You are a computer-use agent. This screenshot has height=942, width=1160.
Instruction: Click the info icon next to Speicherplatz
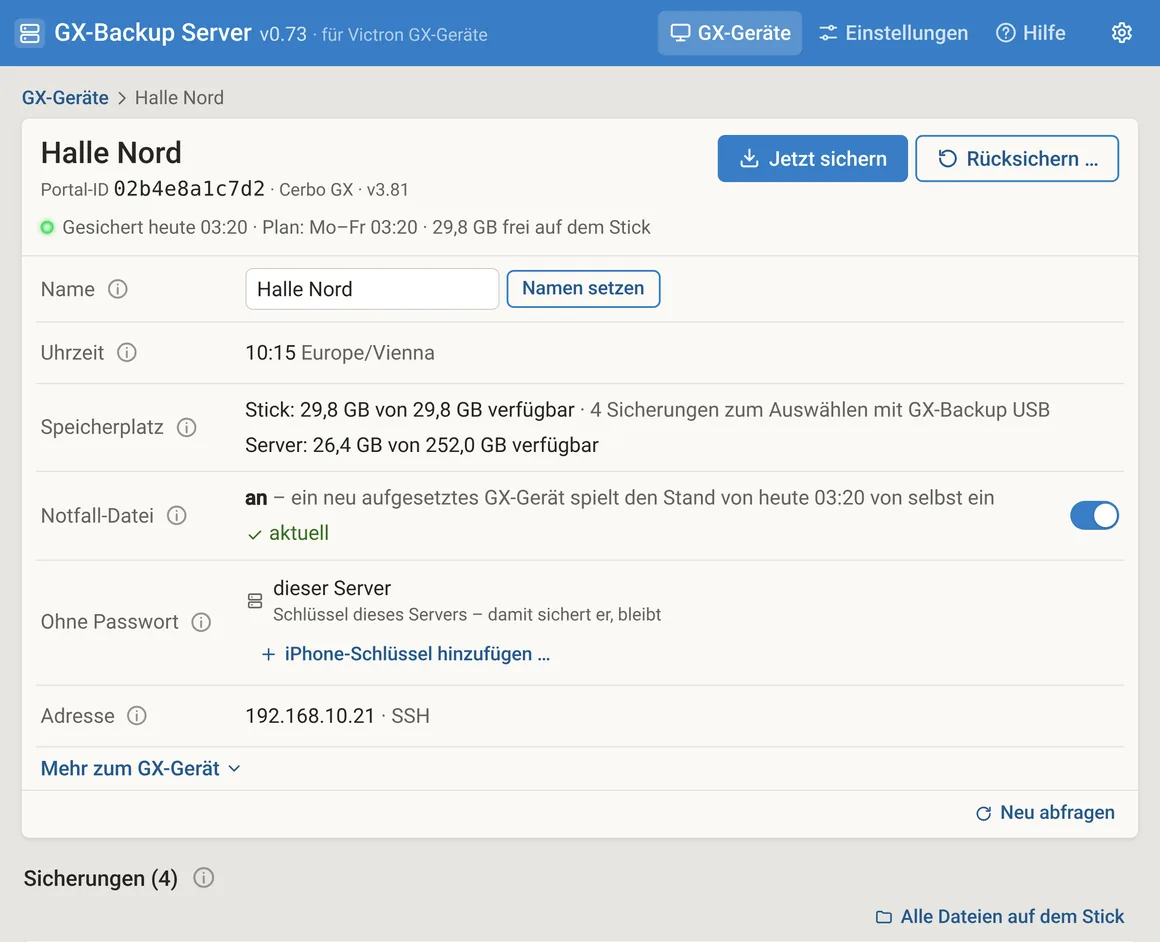186,427
